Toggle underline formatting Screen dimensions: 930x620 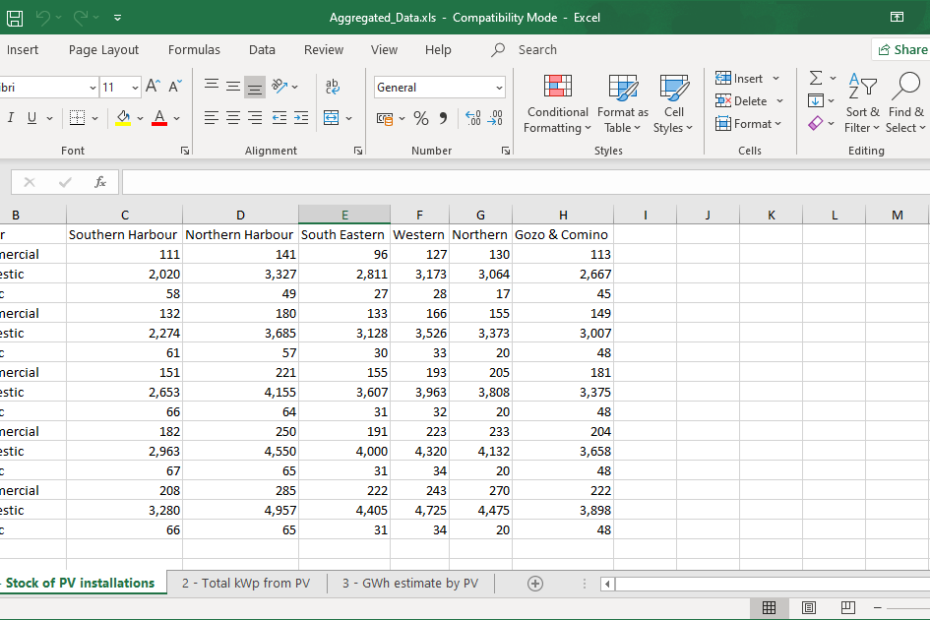coord(32,118)
